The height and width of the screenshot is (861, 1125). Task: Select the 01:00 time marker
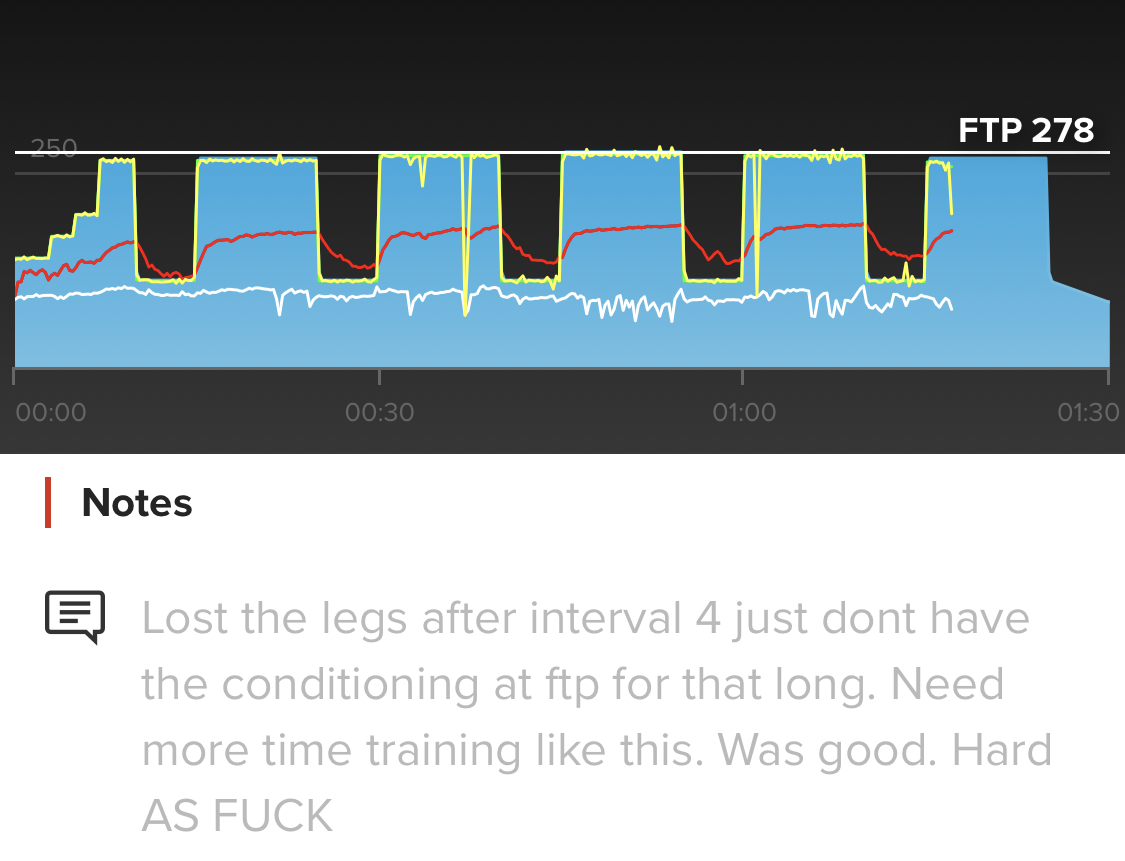click(744, 411)
